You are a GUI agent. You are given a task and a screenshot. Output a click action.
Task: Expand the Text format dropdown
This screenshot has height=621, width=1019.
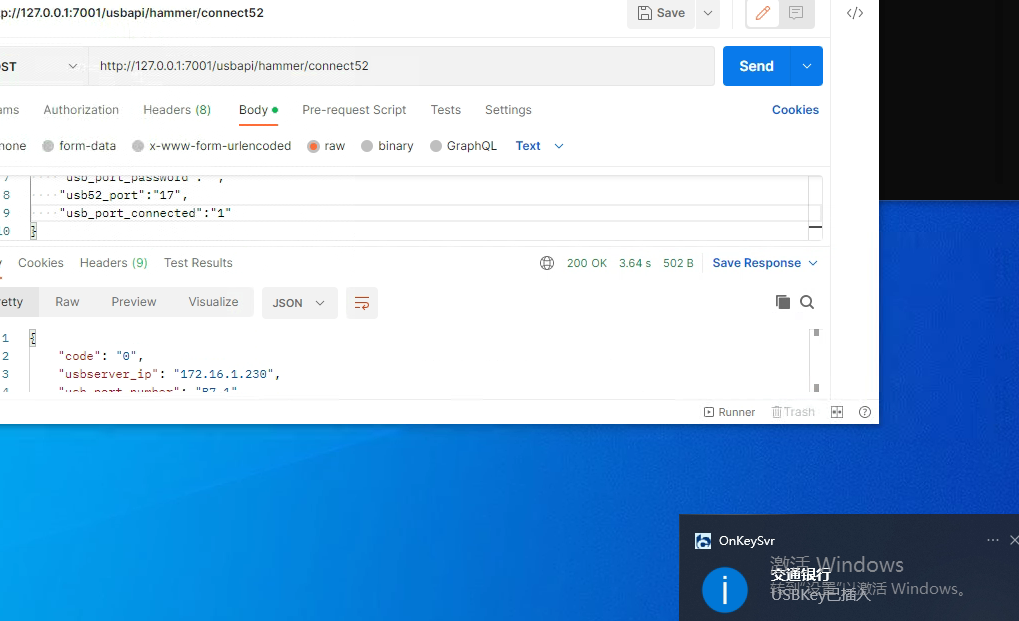[540, 146]
